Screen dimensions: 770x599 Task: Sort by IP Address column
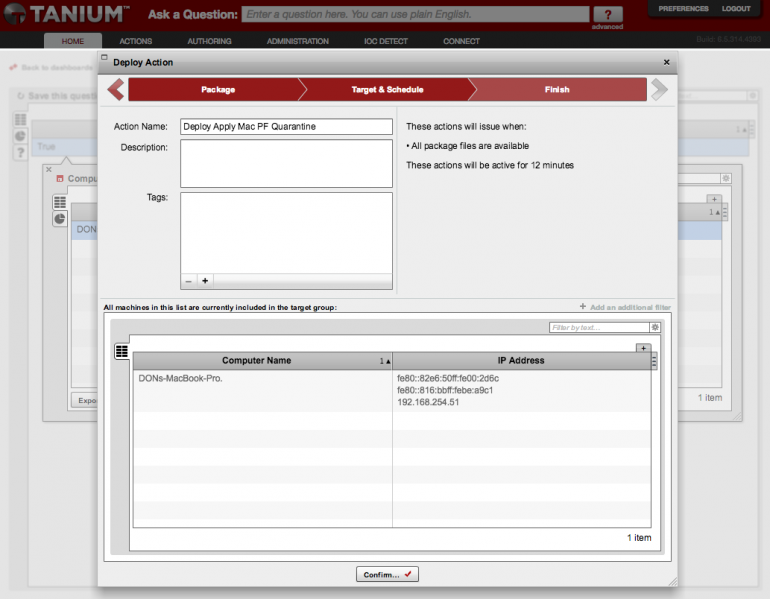(x=522, y=360)
